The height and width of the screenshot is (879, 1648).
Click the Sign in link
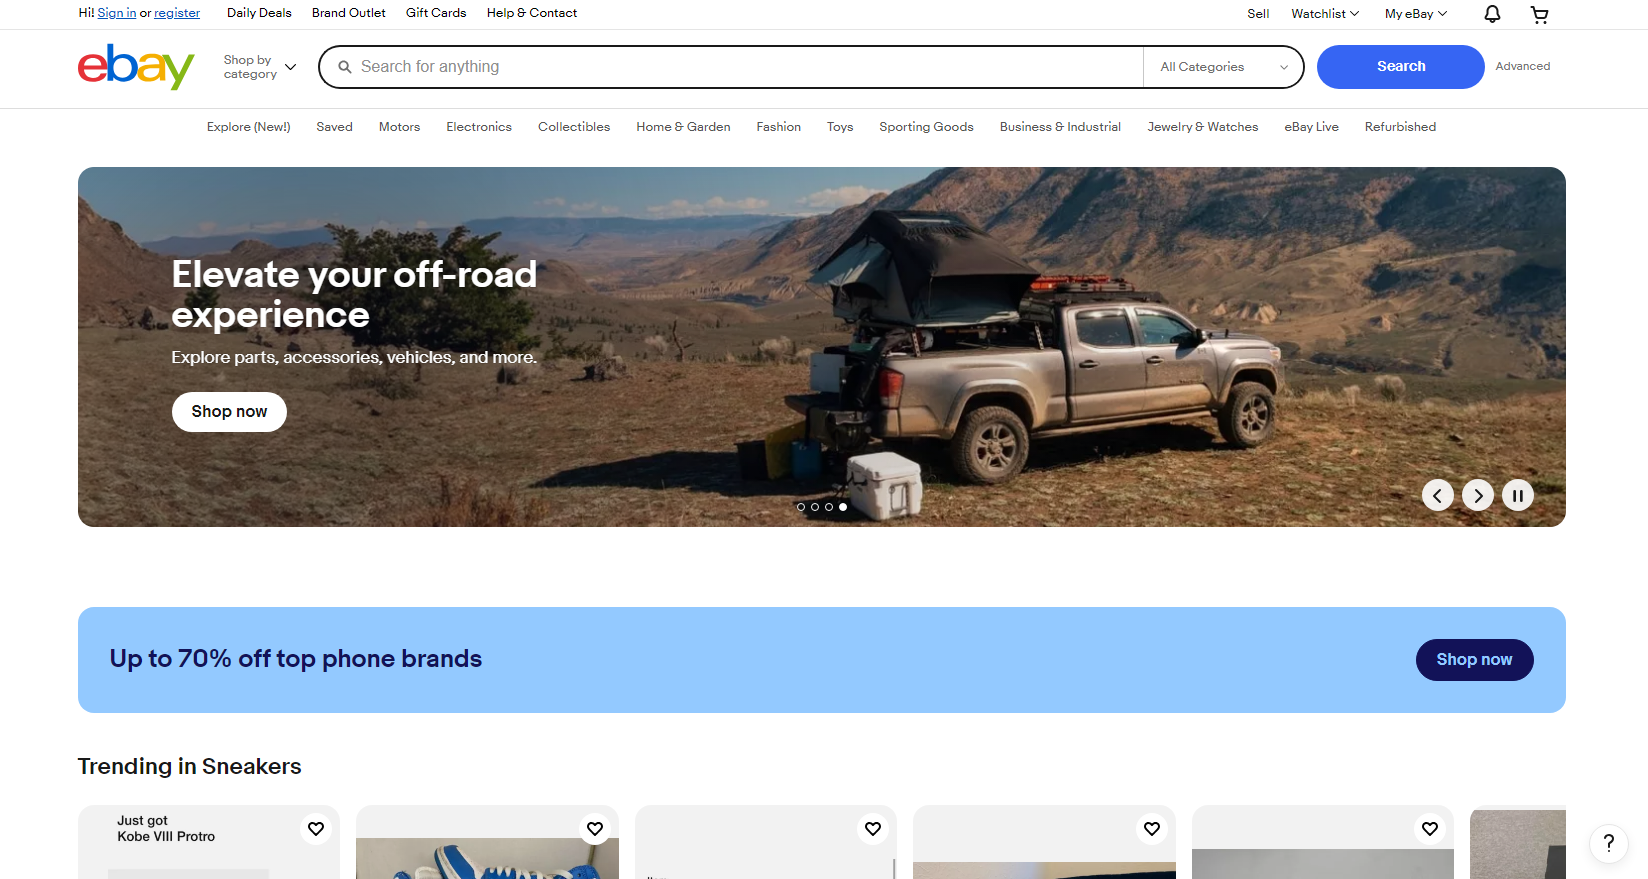(116, 13)
